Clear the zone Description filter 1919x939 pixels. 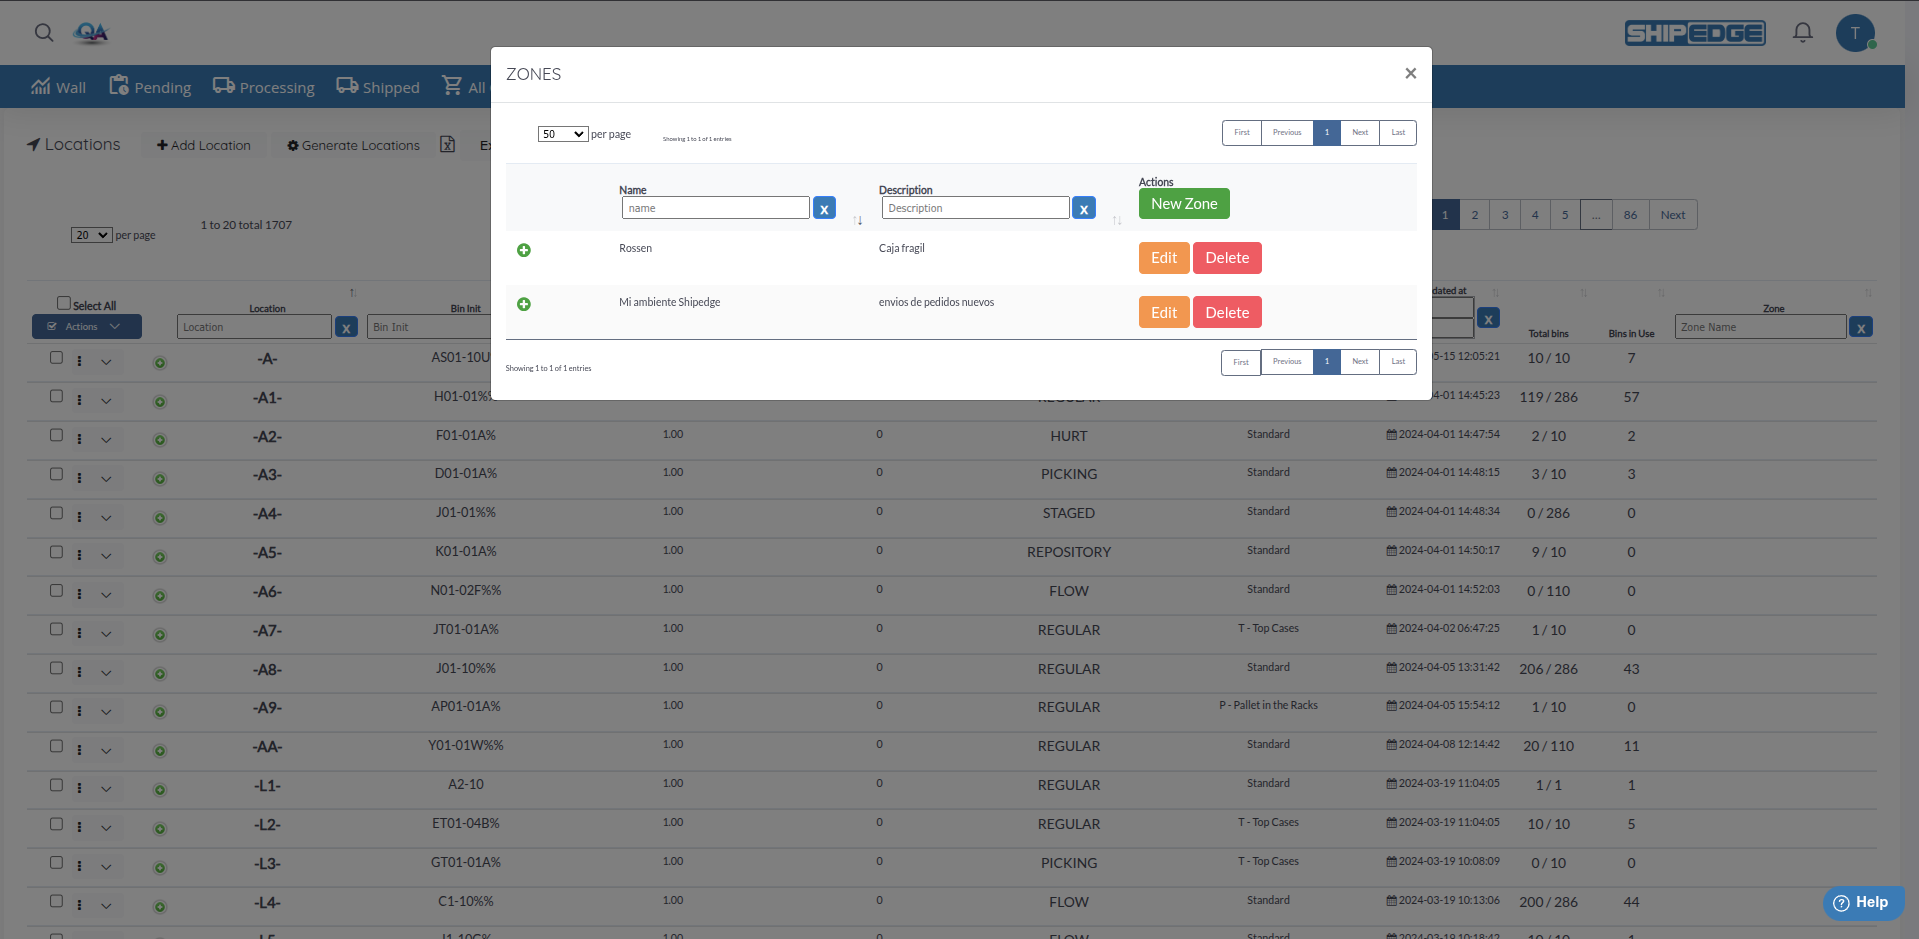(1084, 209)
